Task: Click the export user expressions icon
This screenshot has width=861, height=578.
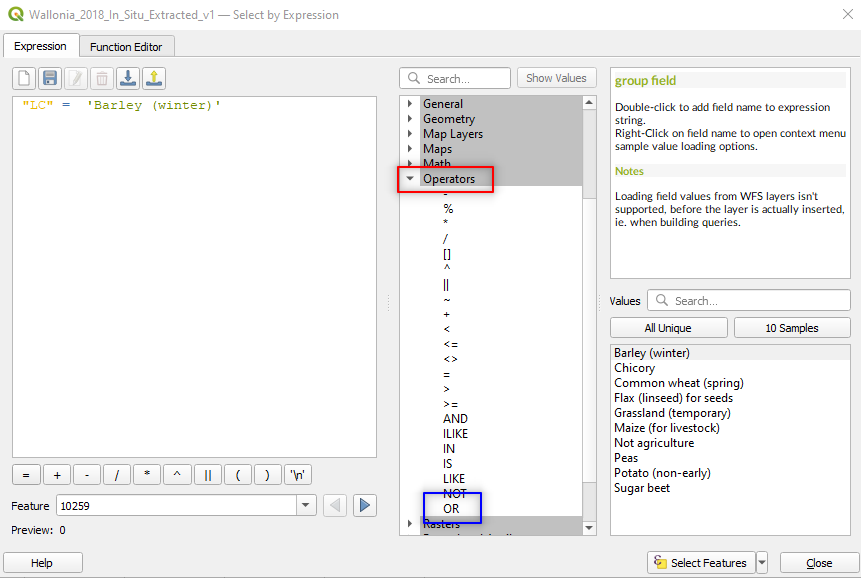Action: (x=154, y=78)
